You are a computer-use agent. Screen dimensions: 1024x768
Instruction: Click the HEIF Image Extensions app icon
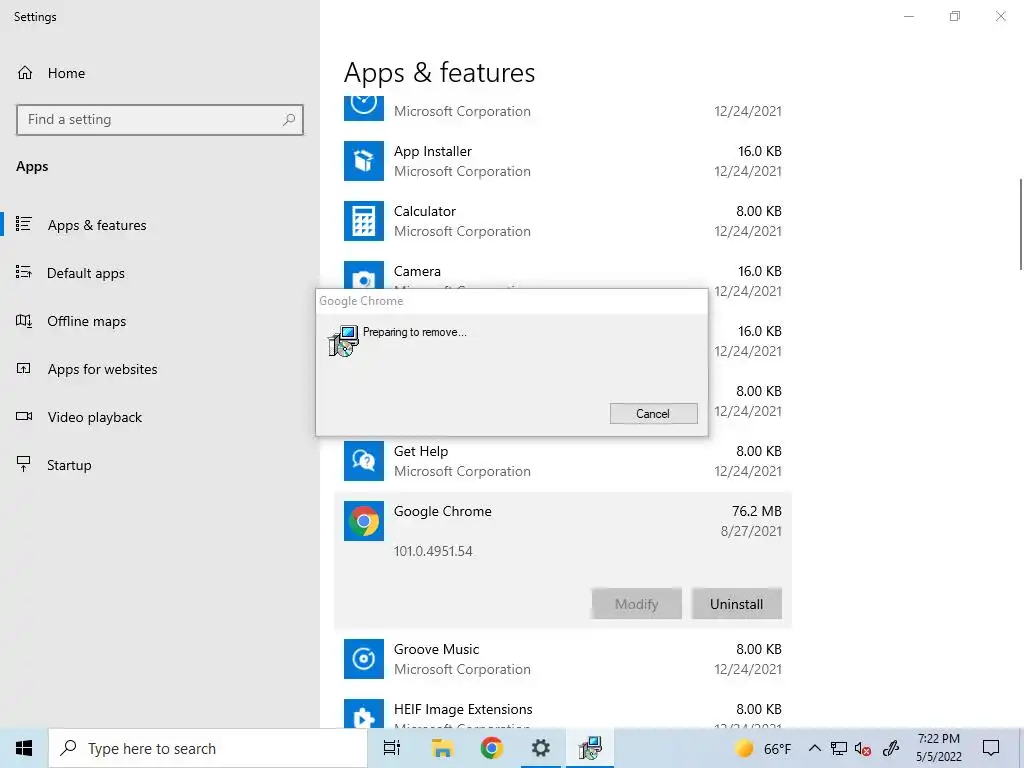(x=364, y=713)
